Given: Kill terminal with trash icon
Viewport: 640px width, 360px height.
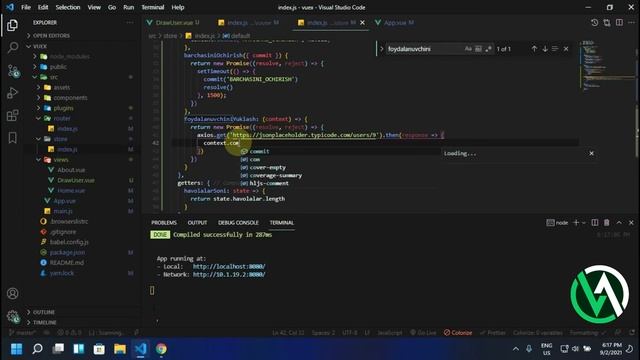Looking at the screenshot, I should coord(607,222).
